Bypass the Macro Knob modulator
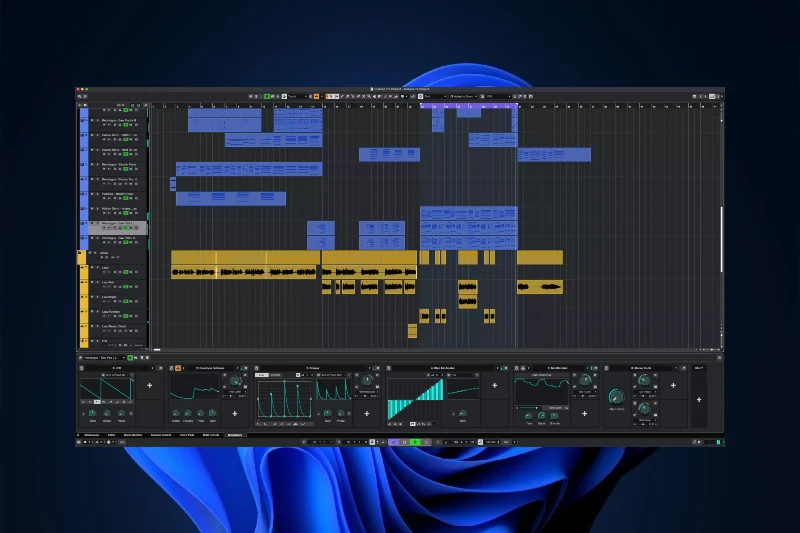This screenshot has height=533, width=800. [607, 368]
